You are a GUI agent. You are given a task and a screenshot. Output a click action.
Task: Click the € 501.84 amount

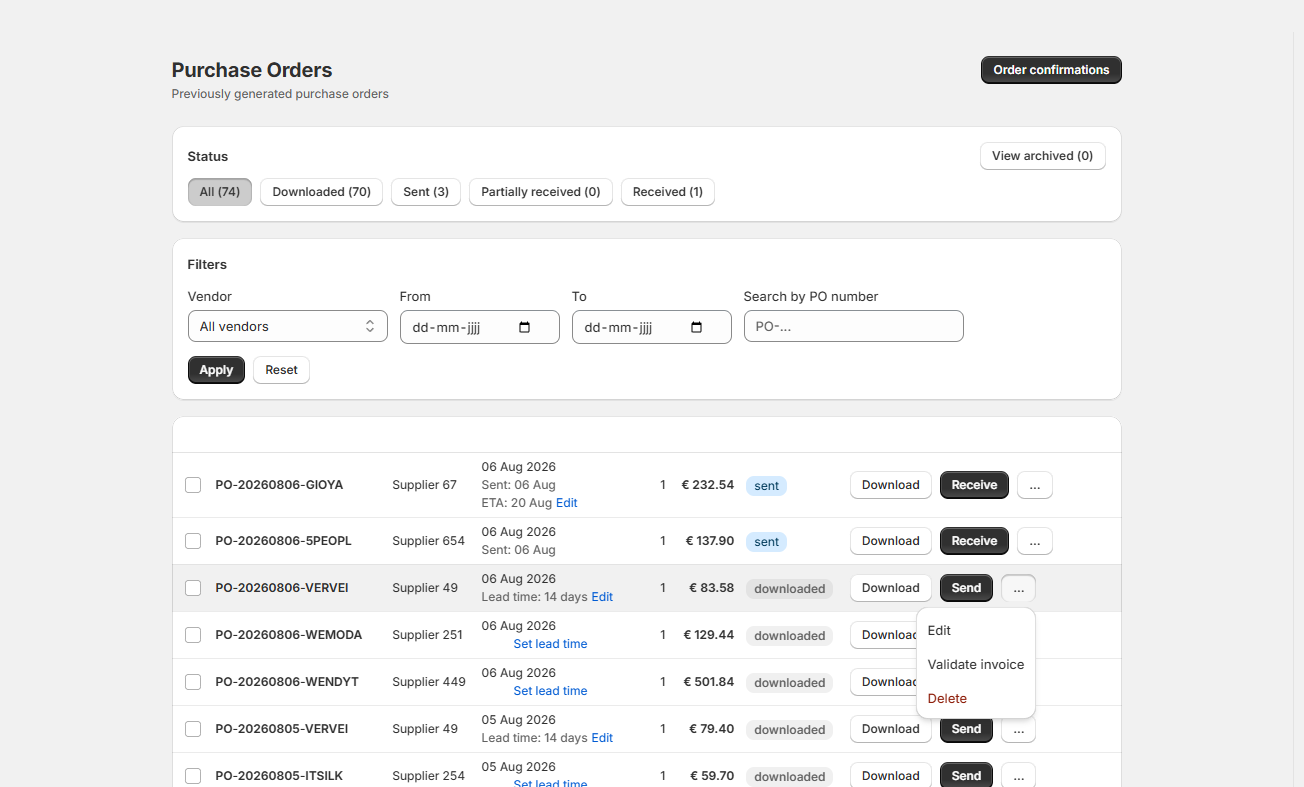(709, 682)
